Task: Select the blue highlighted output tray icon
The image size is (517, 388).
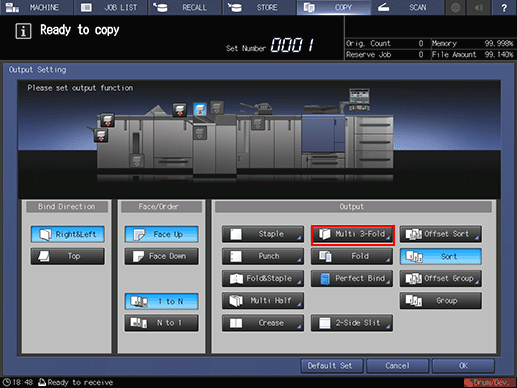Action: [x=200, y=109]
